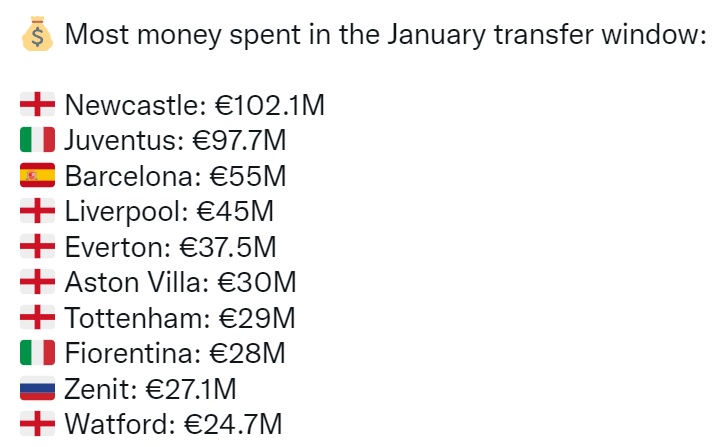Click the Spain flag beside Barcelona
Viewport: 716px width, 447px height.
(37, 175)
